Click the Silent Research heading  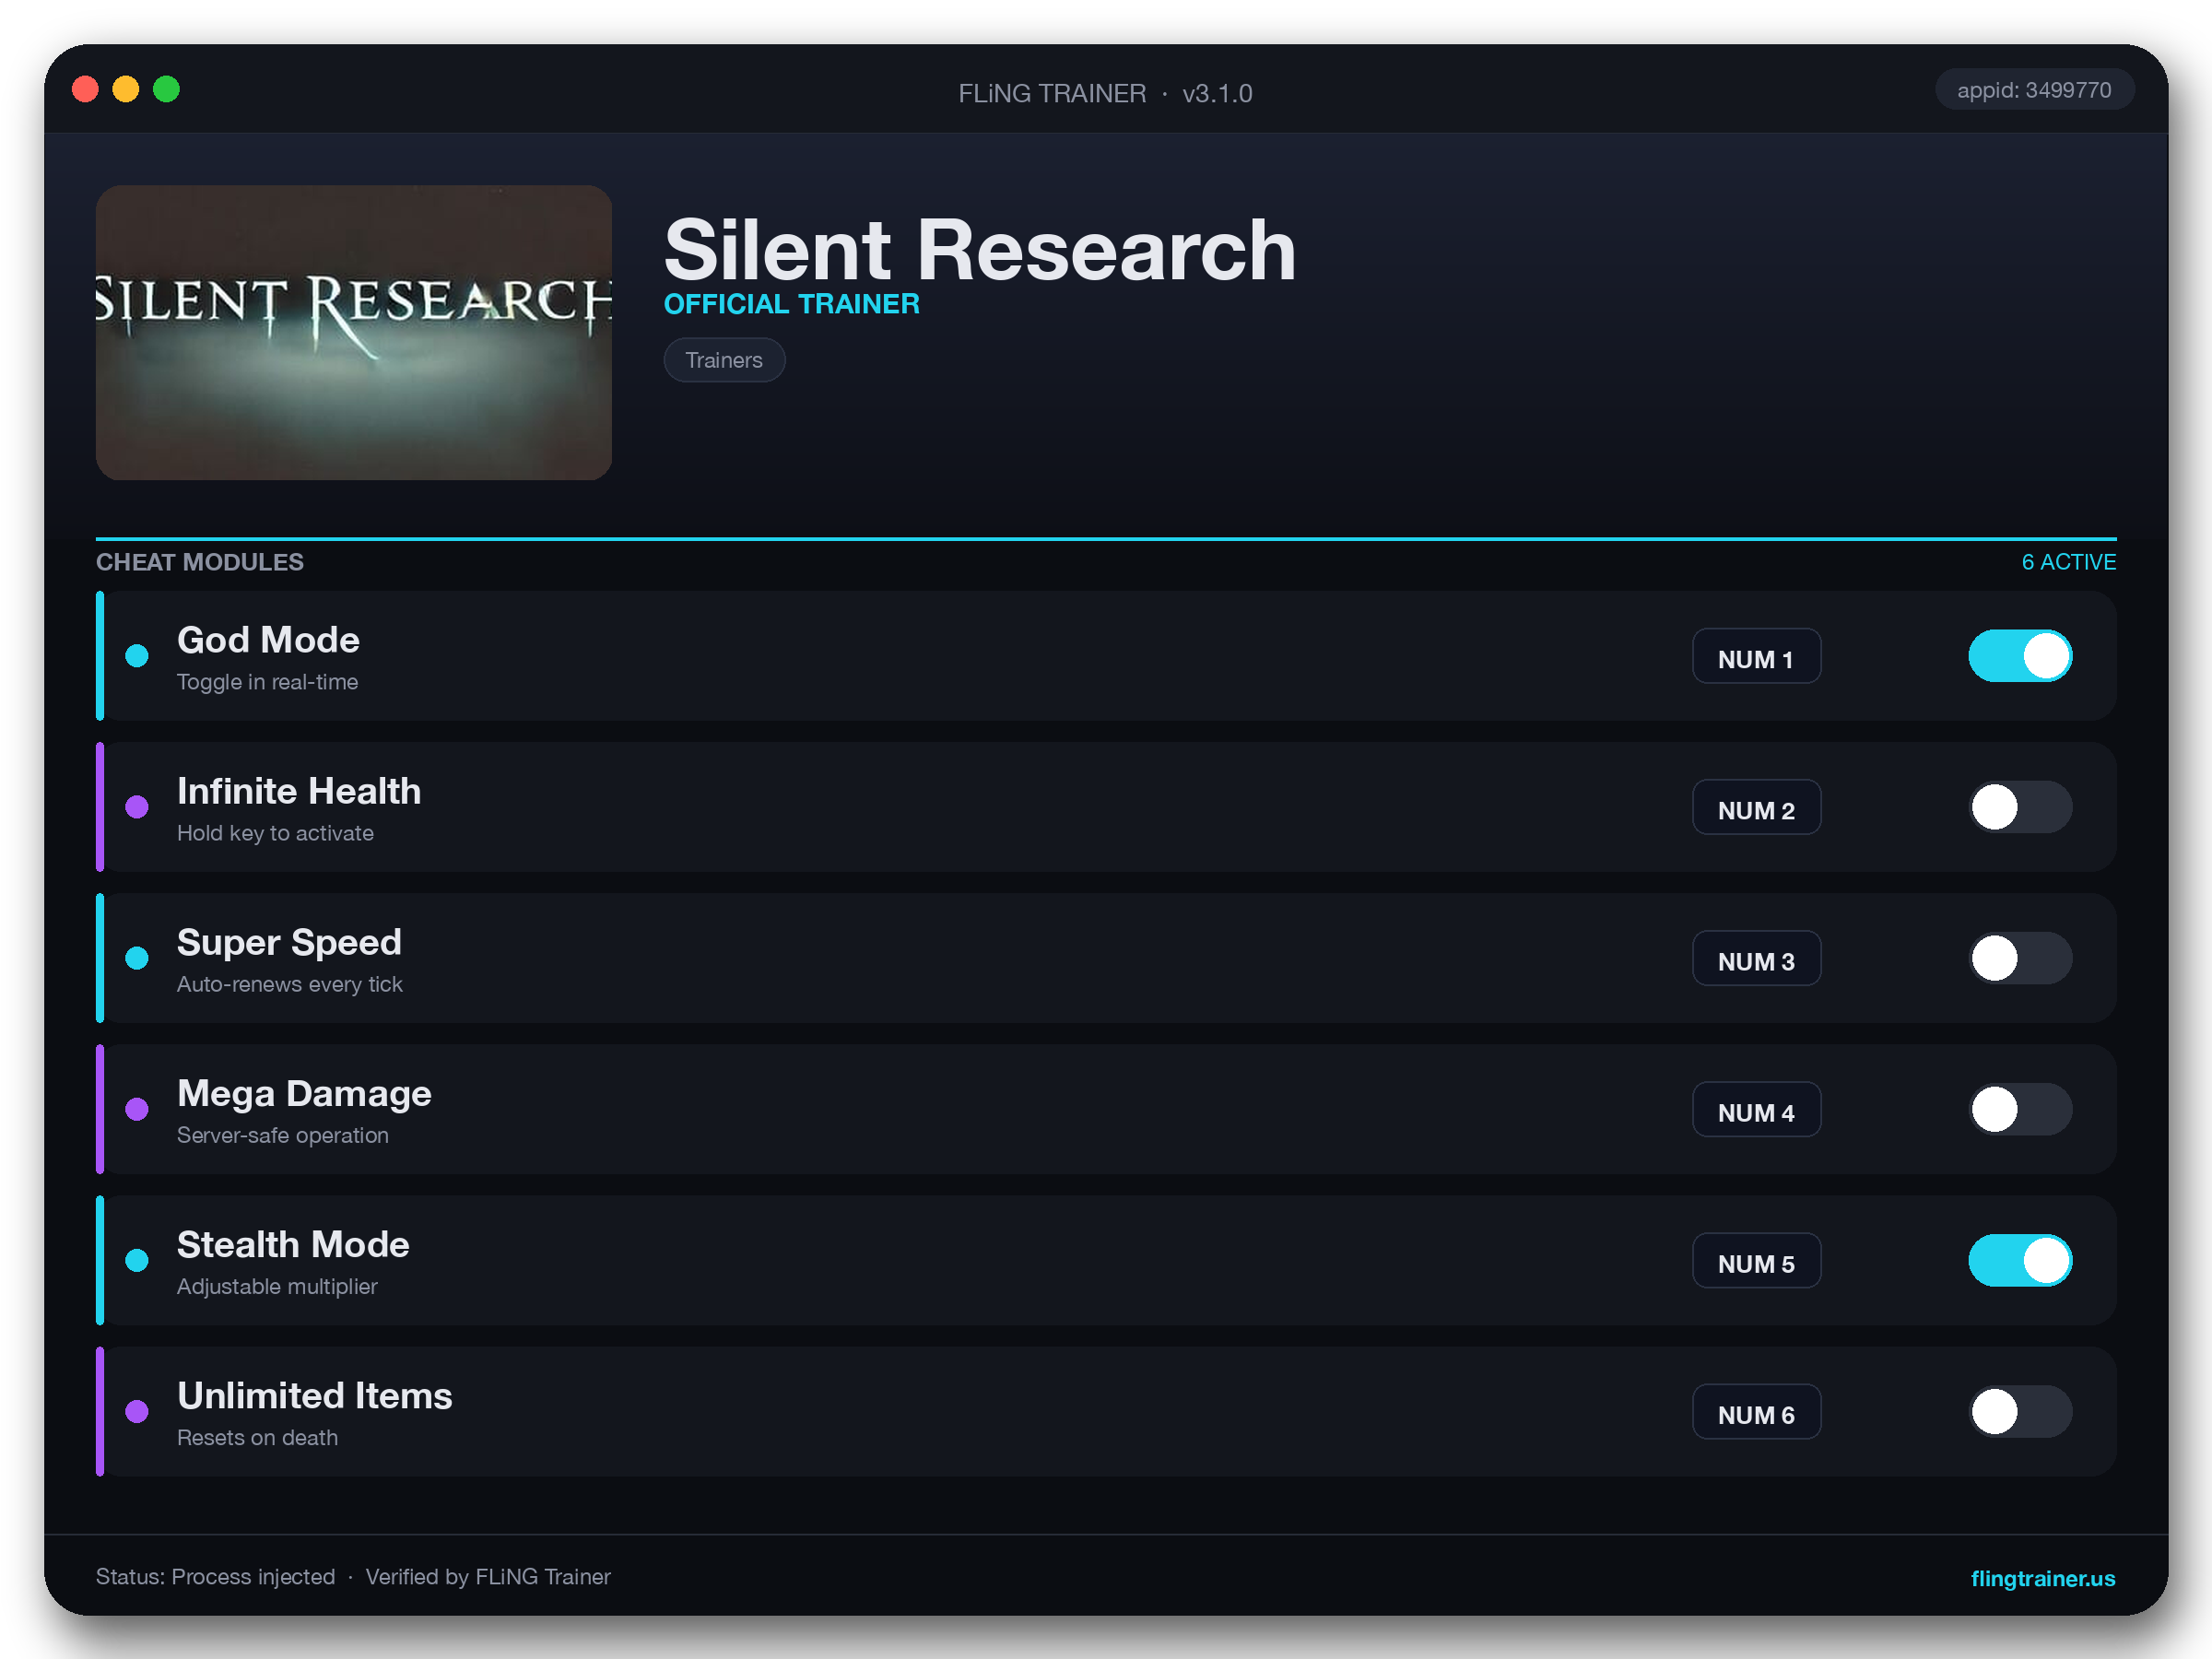(980, 250)
